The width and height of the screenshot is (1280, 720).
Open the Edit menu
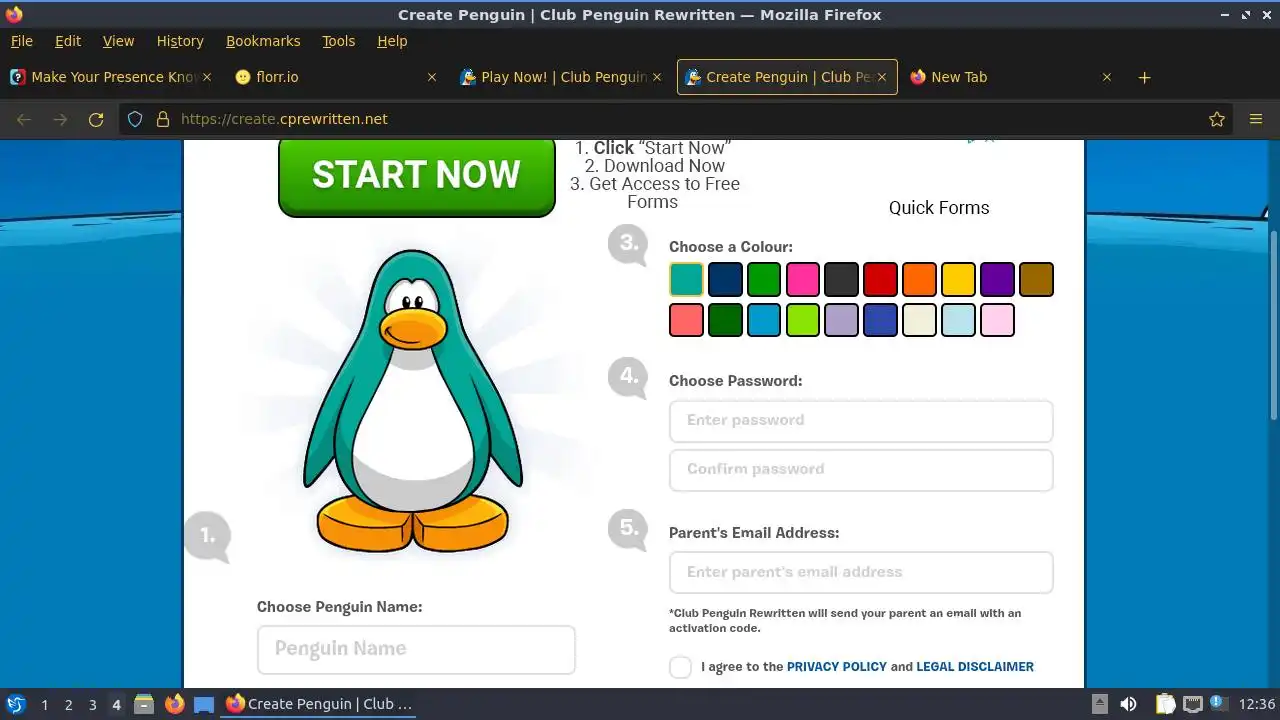(68, 41)
